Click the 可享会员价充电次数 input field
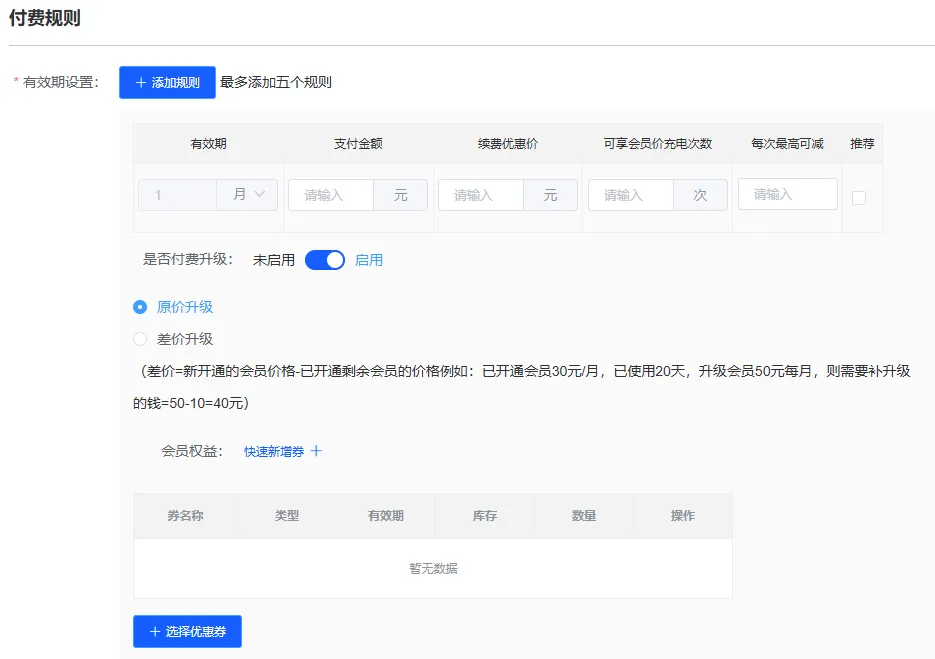The image size is (935, 659). click(630, 195)
